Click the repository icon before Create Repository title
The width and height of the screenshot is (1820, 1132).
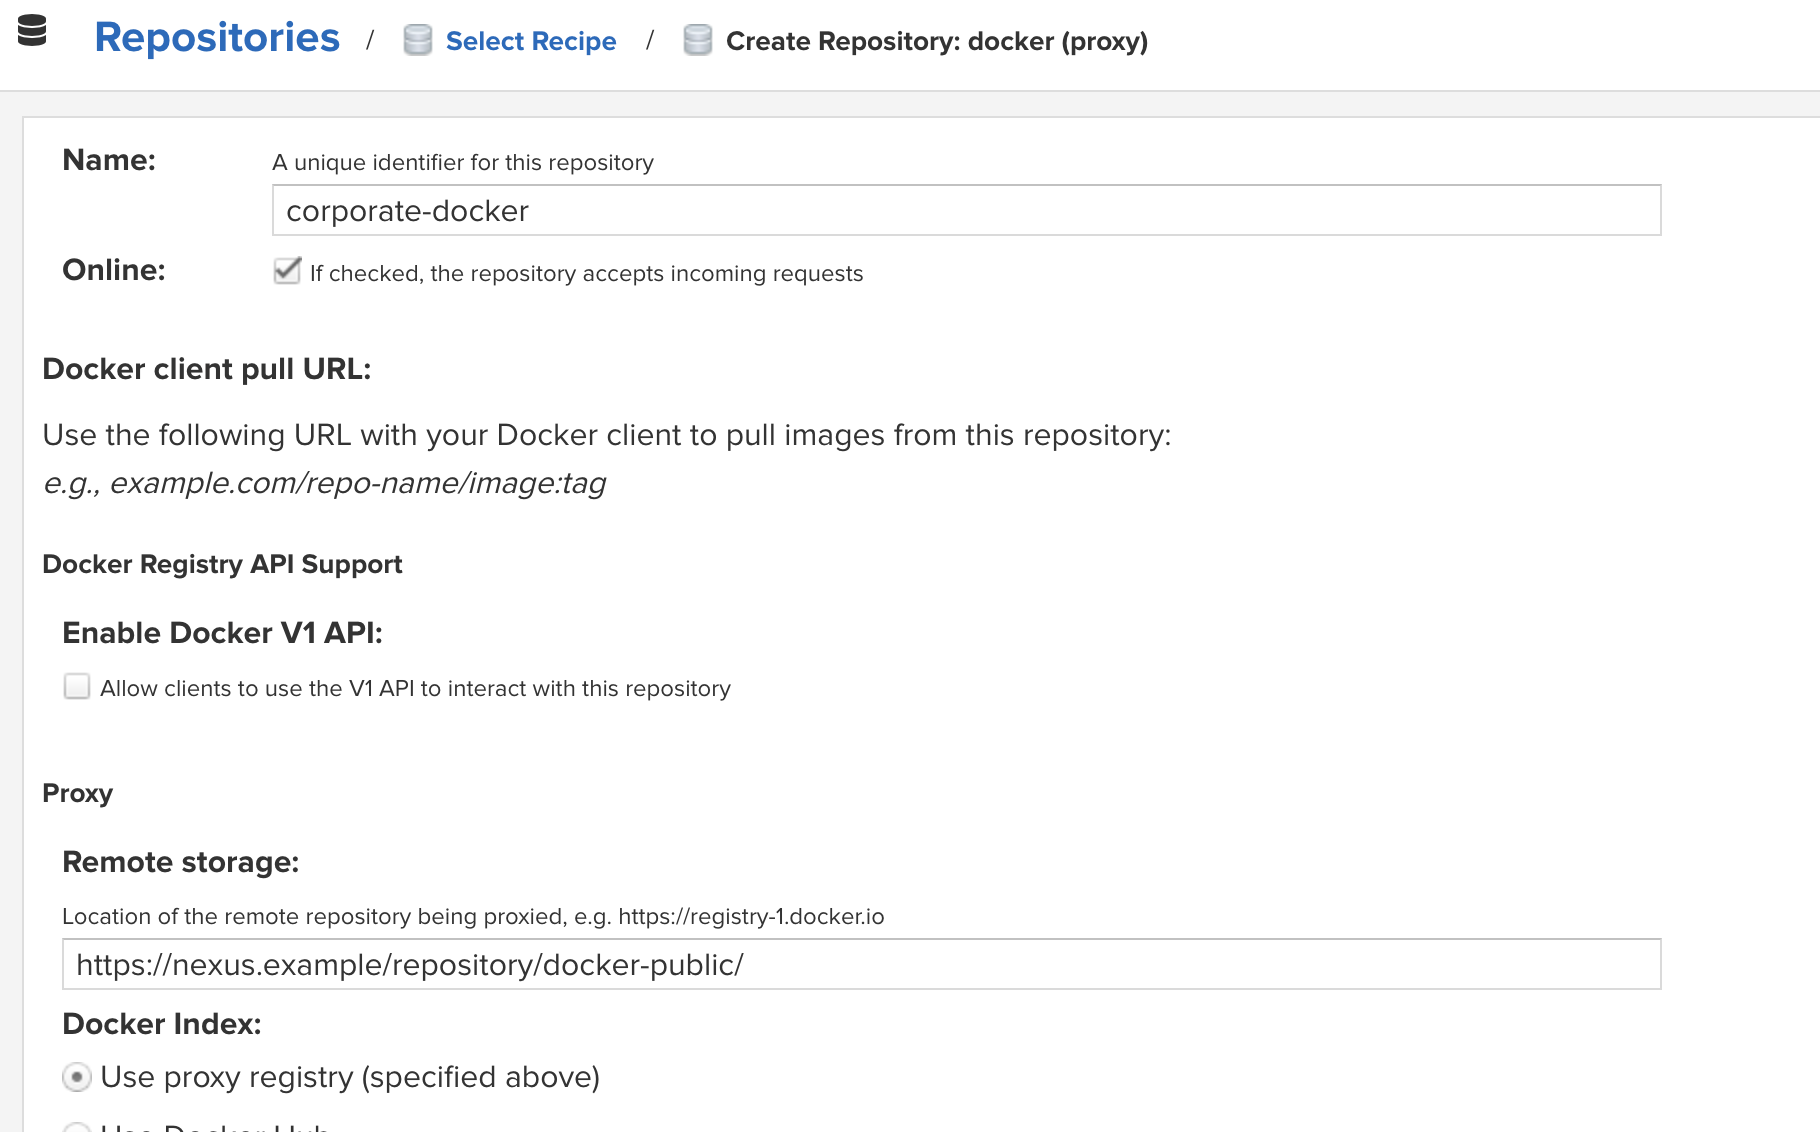(x=697, y=41)
